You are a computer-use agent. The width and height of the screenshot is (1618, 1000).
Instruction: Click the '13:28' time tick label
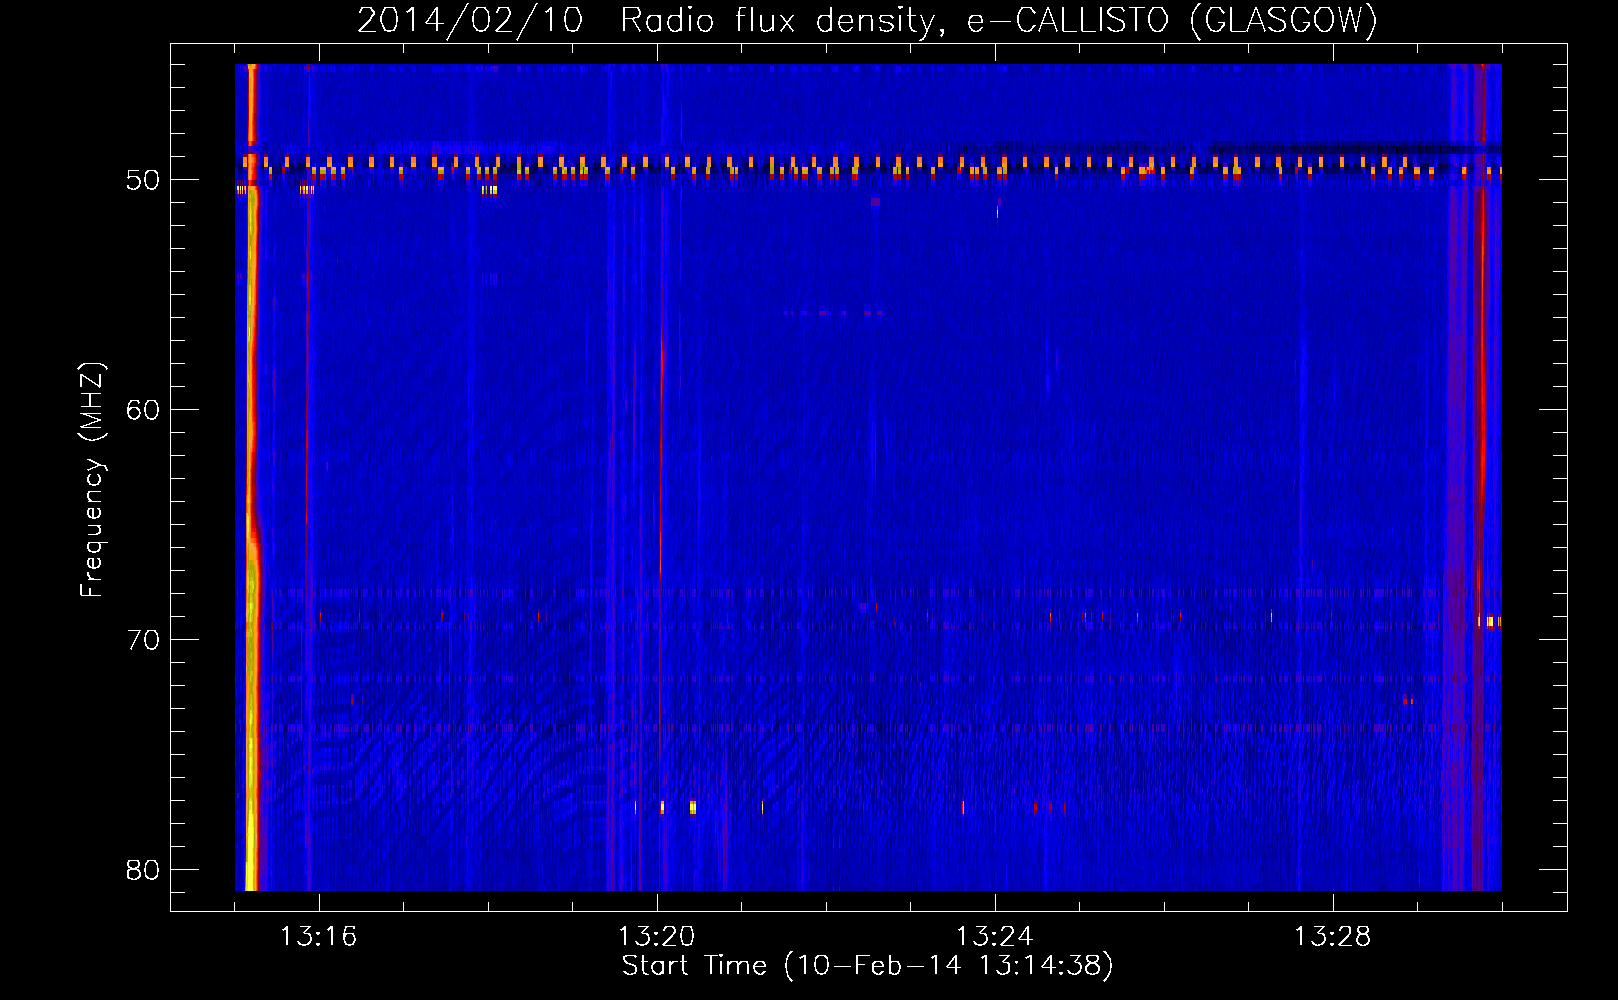point(1332,937)
